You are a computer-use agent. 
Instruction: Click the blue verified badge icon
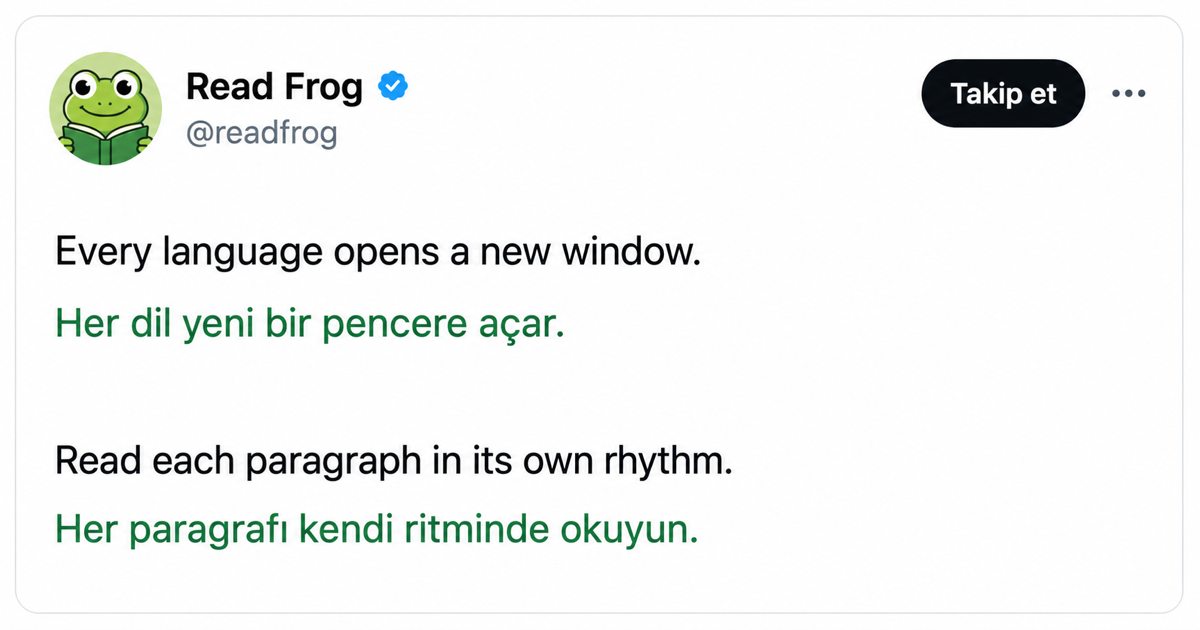click(x=392, y=88)
